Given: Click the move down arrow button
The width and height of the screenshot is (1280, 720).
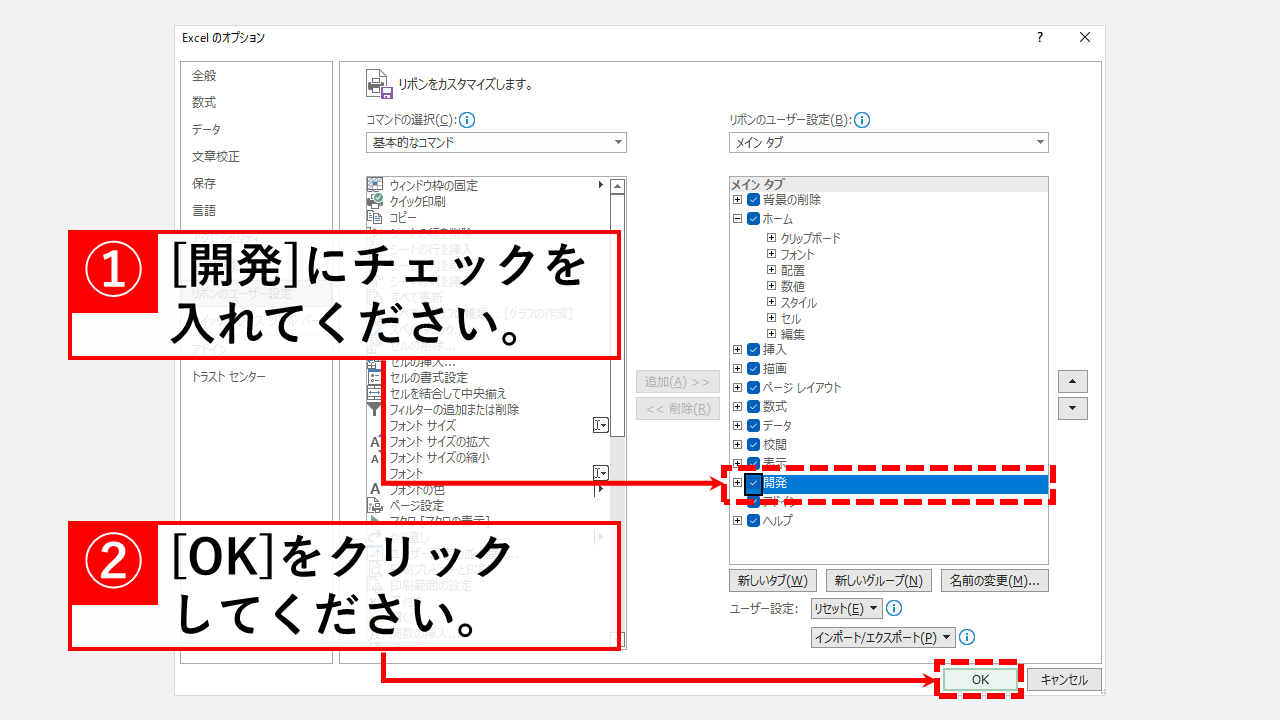Looking at the screenshot, I should [1073, 408].
